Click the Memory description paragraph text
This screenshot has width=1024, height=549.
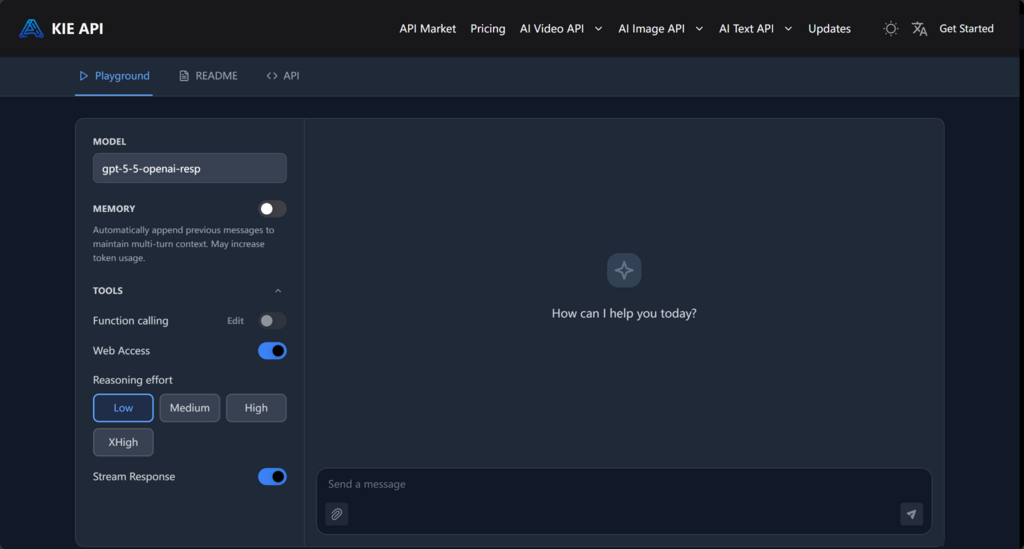[x=184, y=243]
